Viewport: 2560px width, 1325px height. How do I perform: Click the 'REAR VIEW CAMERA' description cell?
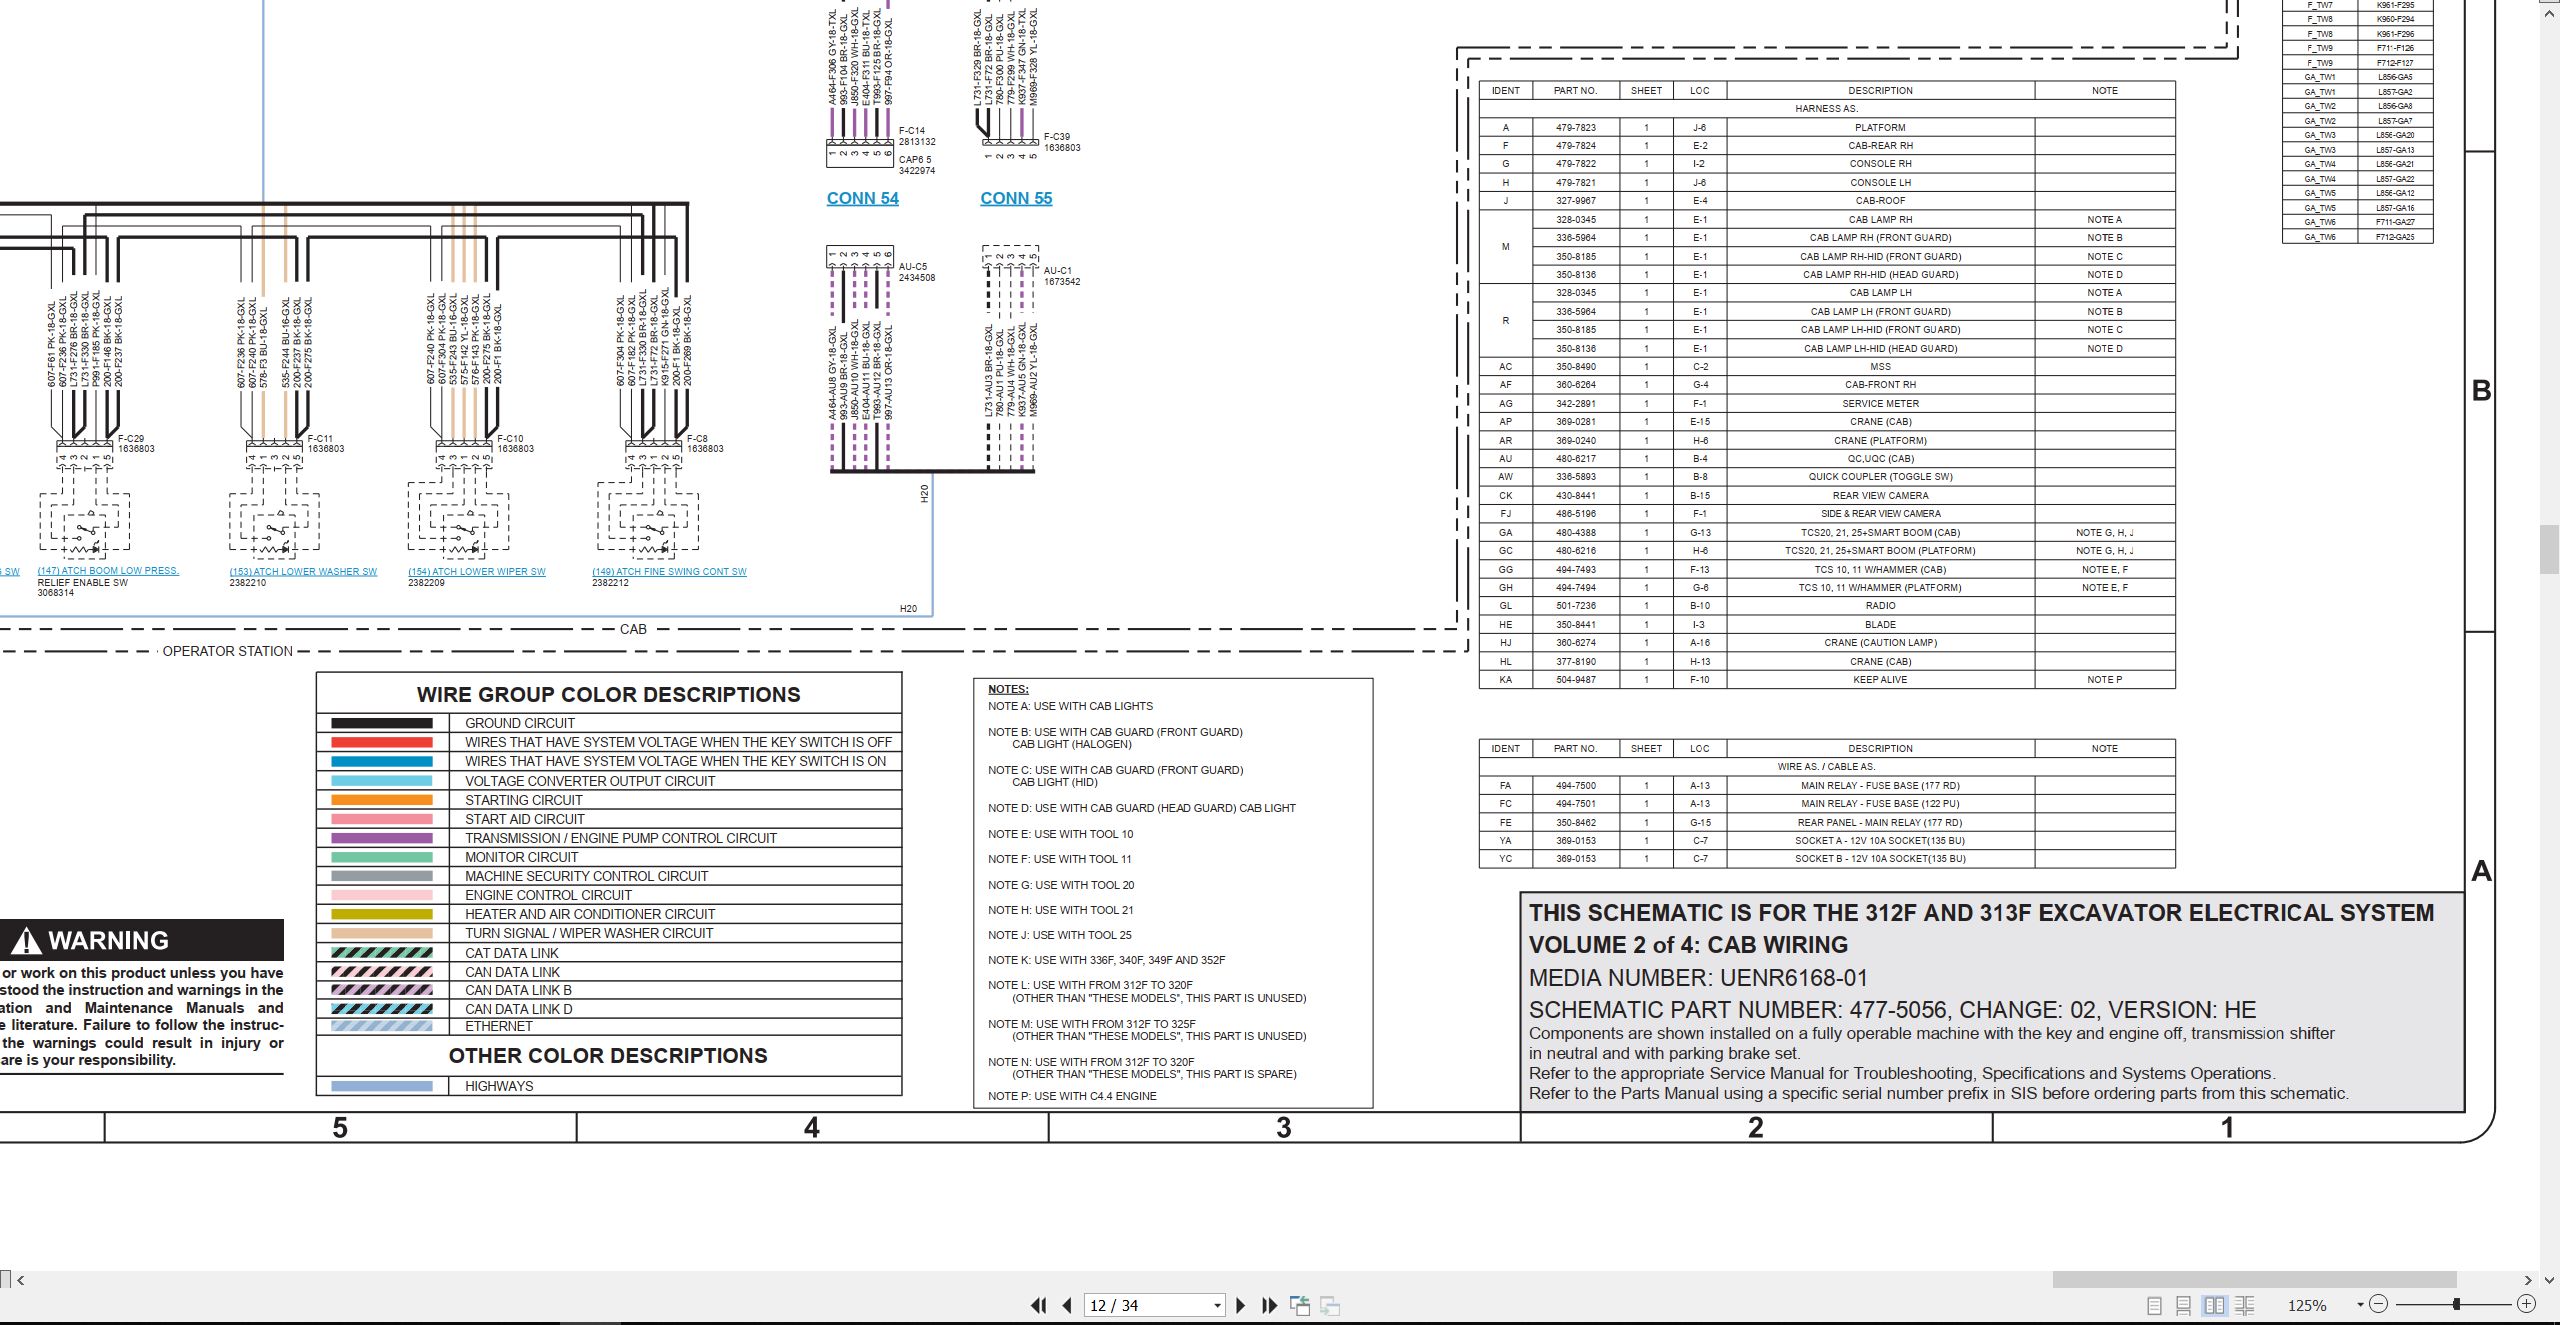pyautogui.click(x=1880, y=496)
